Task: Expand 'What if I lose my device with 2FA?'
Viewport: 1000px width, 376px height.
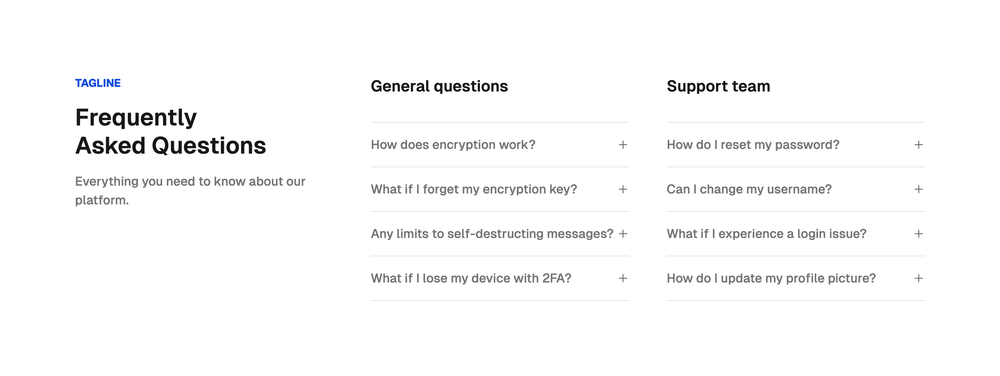Action: pos(499,278)
